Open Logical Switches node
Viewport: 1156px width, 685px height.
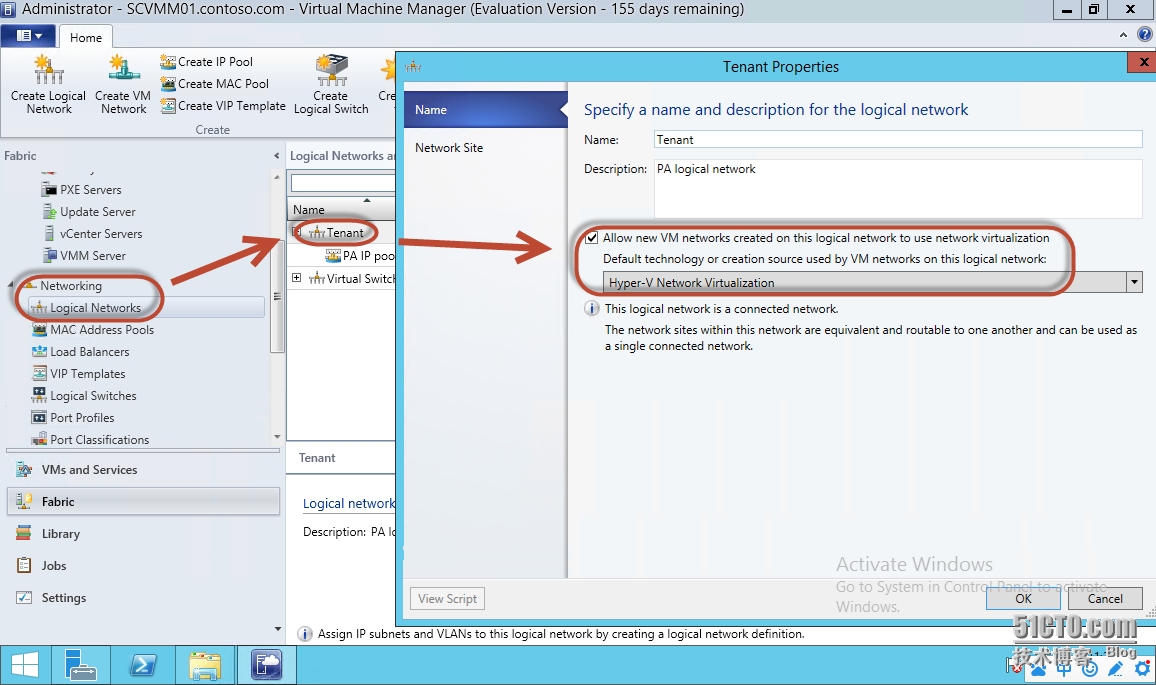point(84,396)
